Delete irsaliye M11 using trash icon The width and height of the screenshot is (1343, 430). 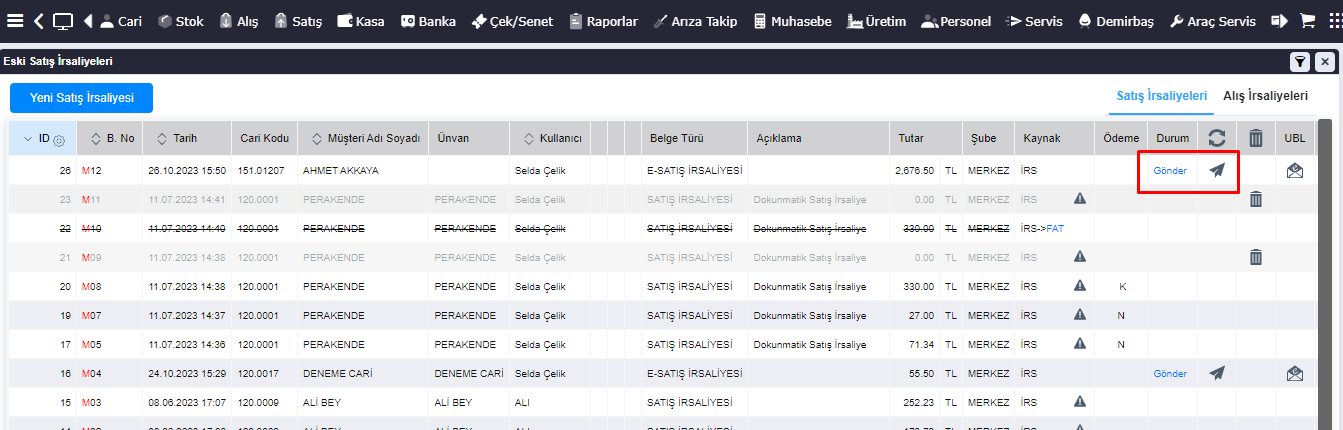[1256, 200]
